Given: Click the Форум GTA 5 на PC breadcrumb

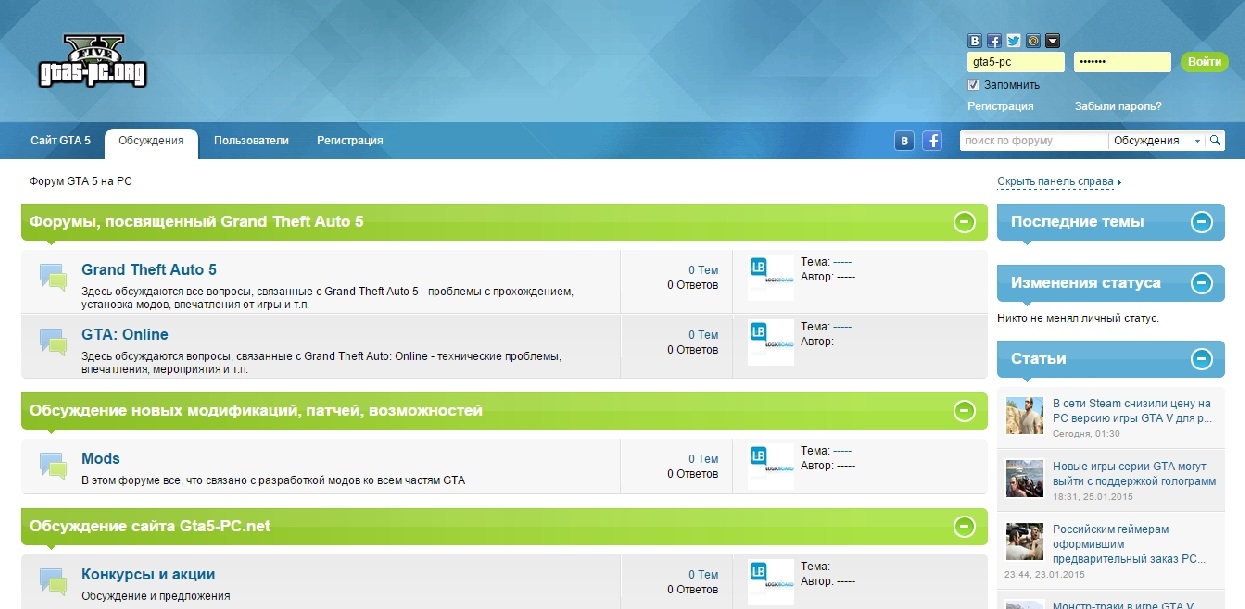Looking at the screenshot, I should point(81,182).
